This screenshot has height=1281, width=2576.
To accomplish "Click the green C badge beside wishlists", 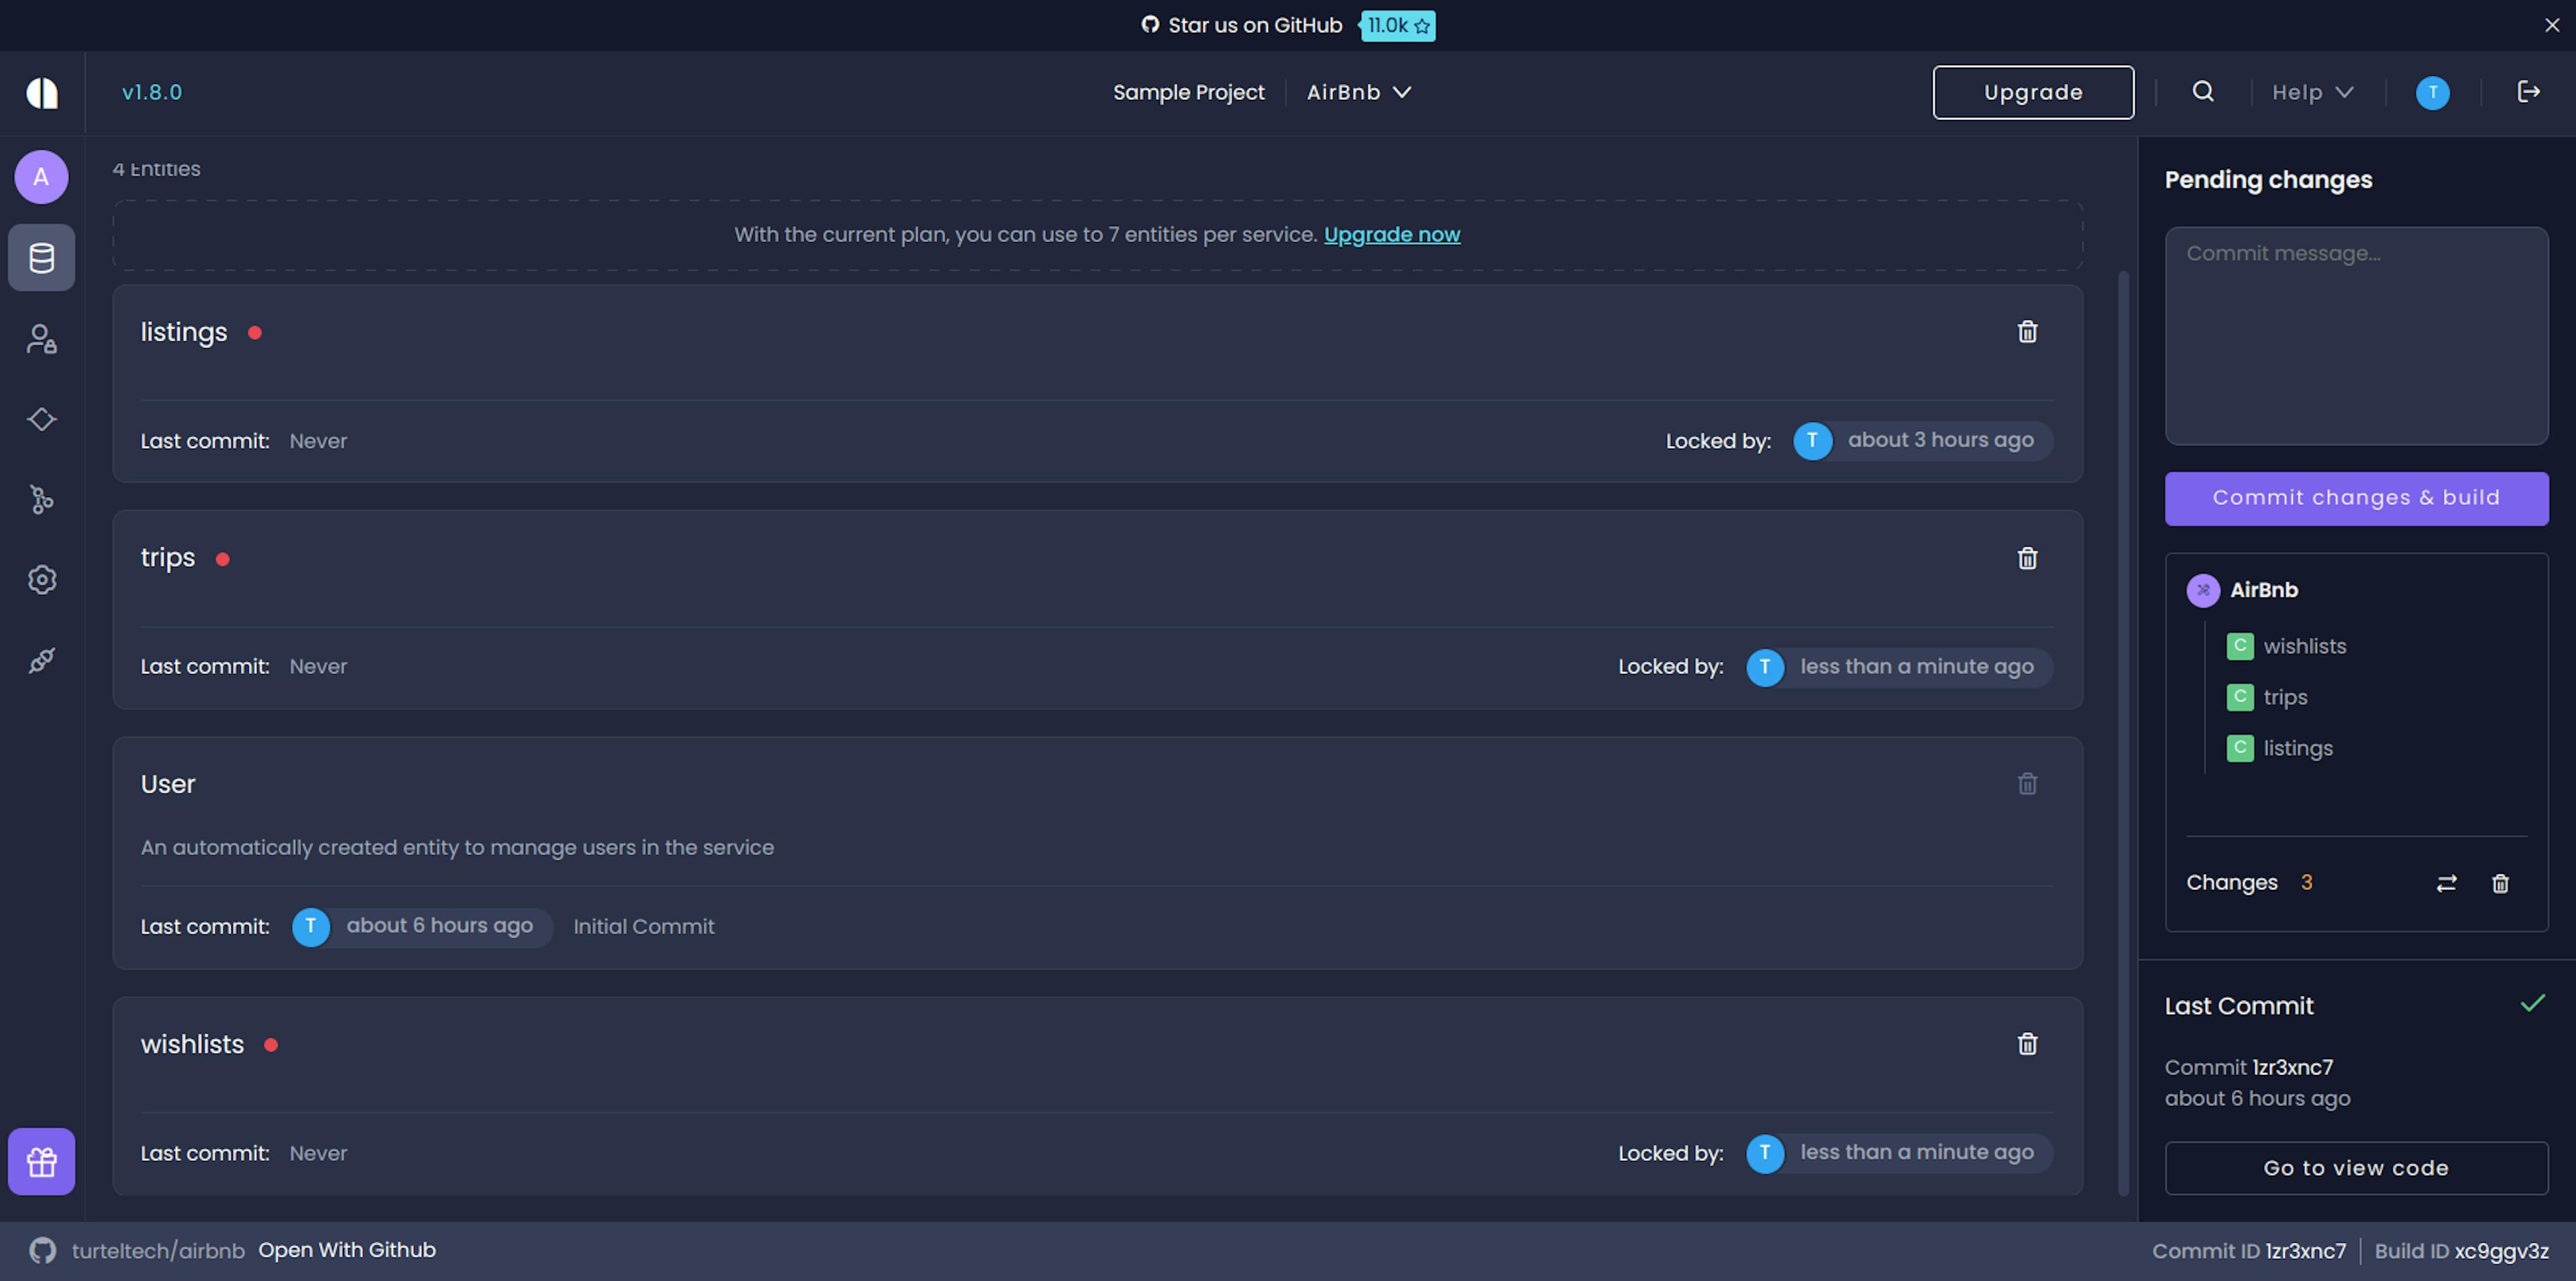I will click(x=2240, y=646).
